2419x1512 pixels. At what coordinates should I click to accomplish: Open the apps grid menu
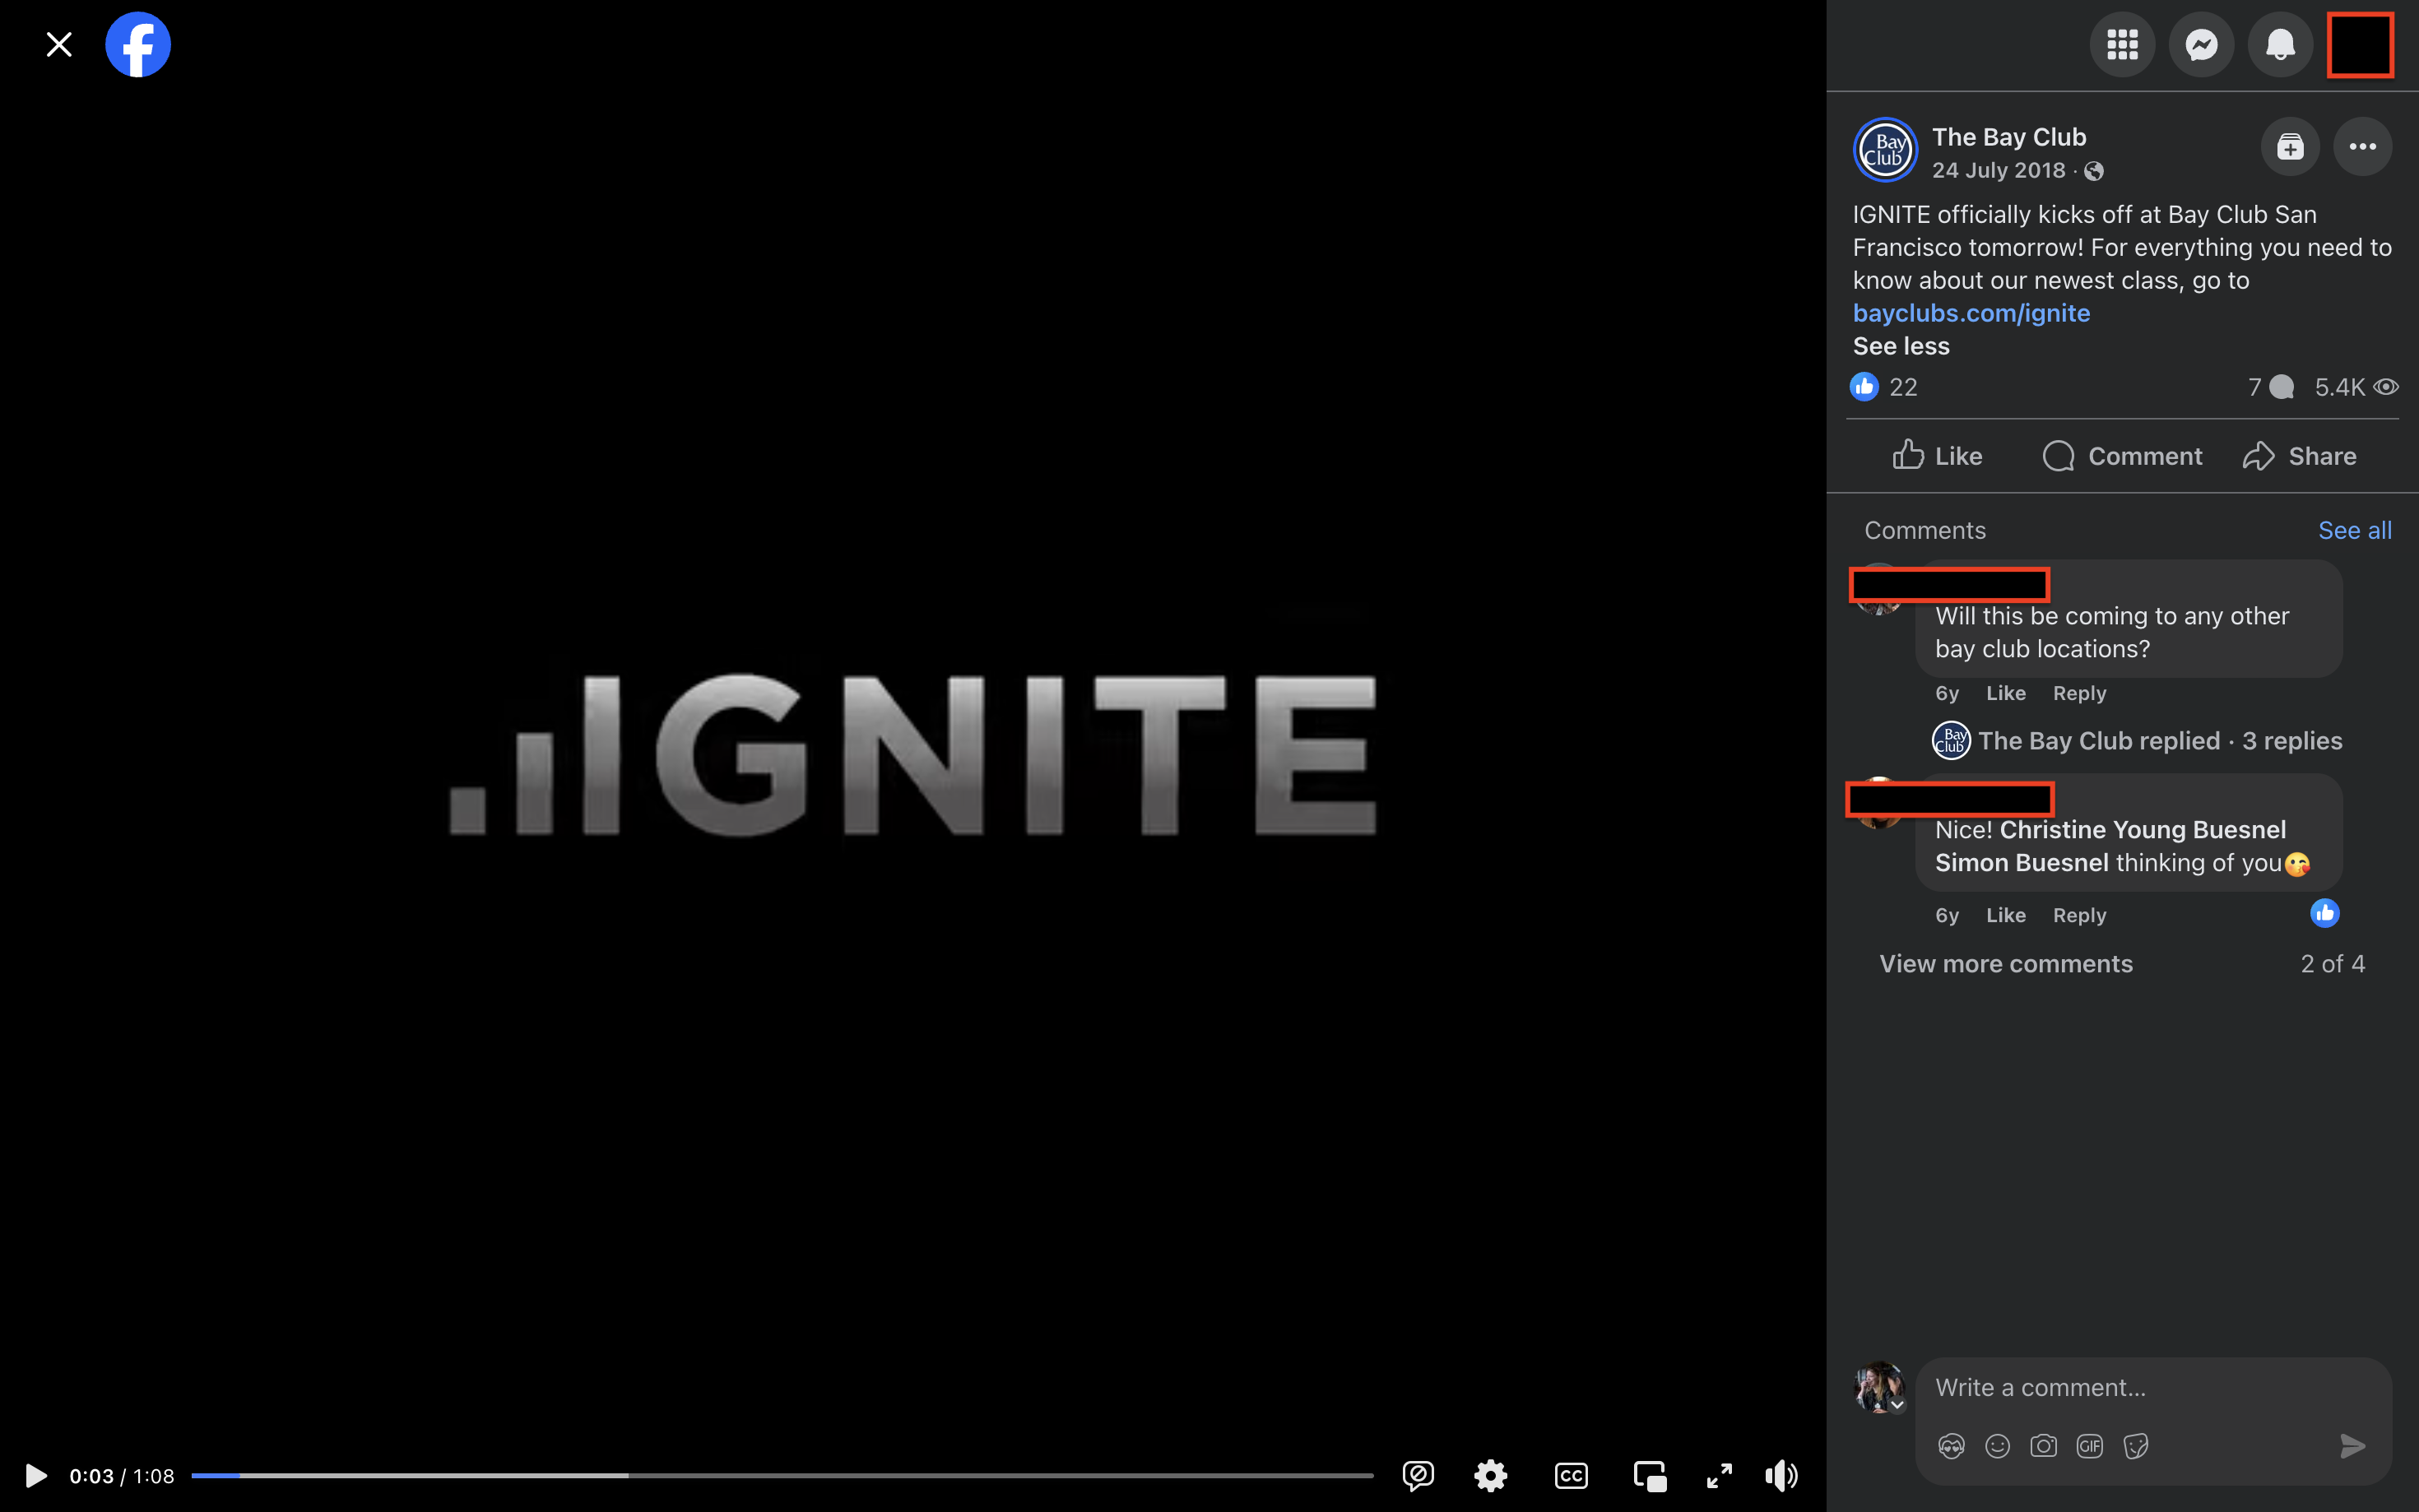point(2122,45)
